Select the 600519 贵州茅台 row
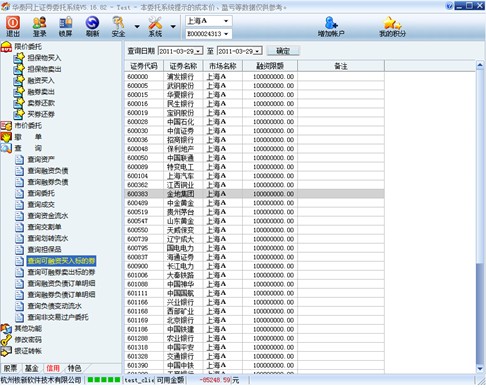The height and width of the screenshot is (388, 486). tap(255, 212)
